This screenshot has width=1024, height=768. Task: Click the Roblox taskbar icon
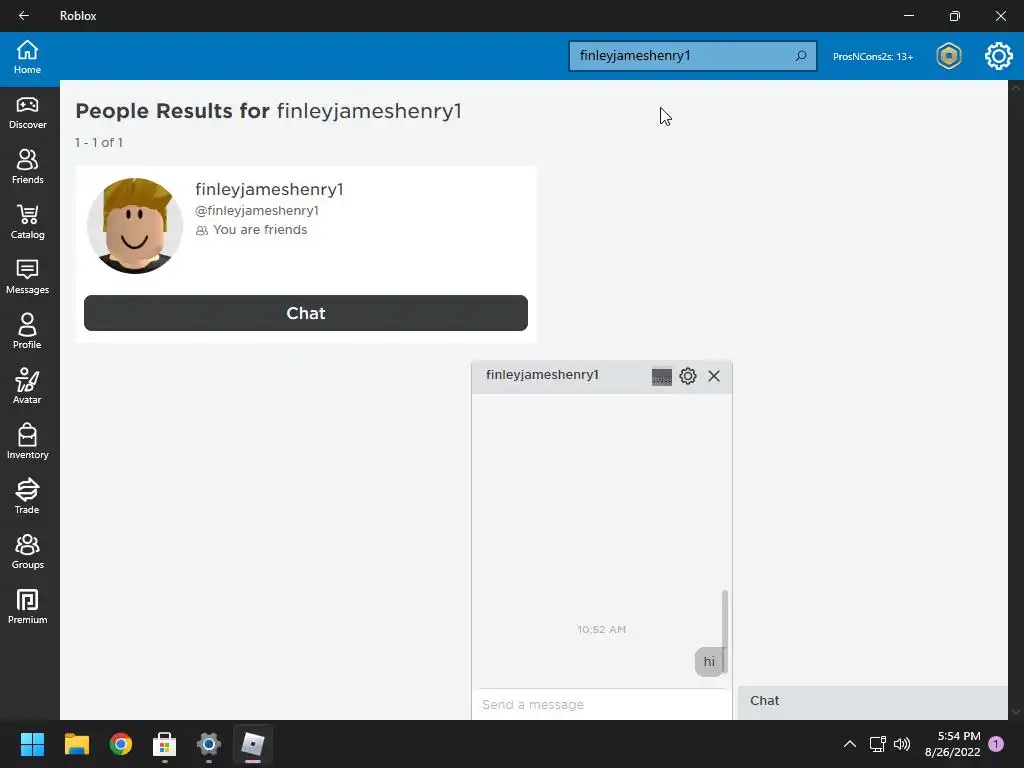click(253, 744)
